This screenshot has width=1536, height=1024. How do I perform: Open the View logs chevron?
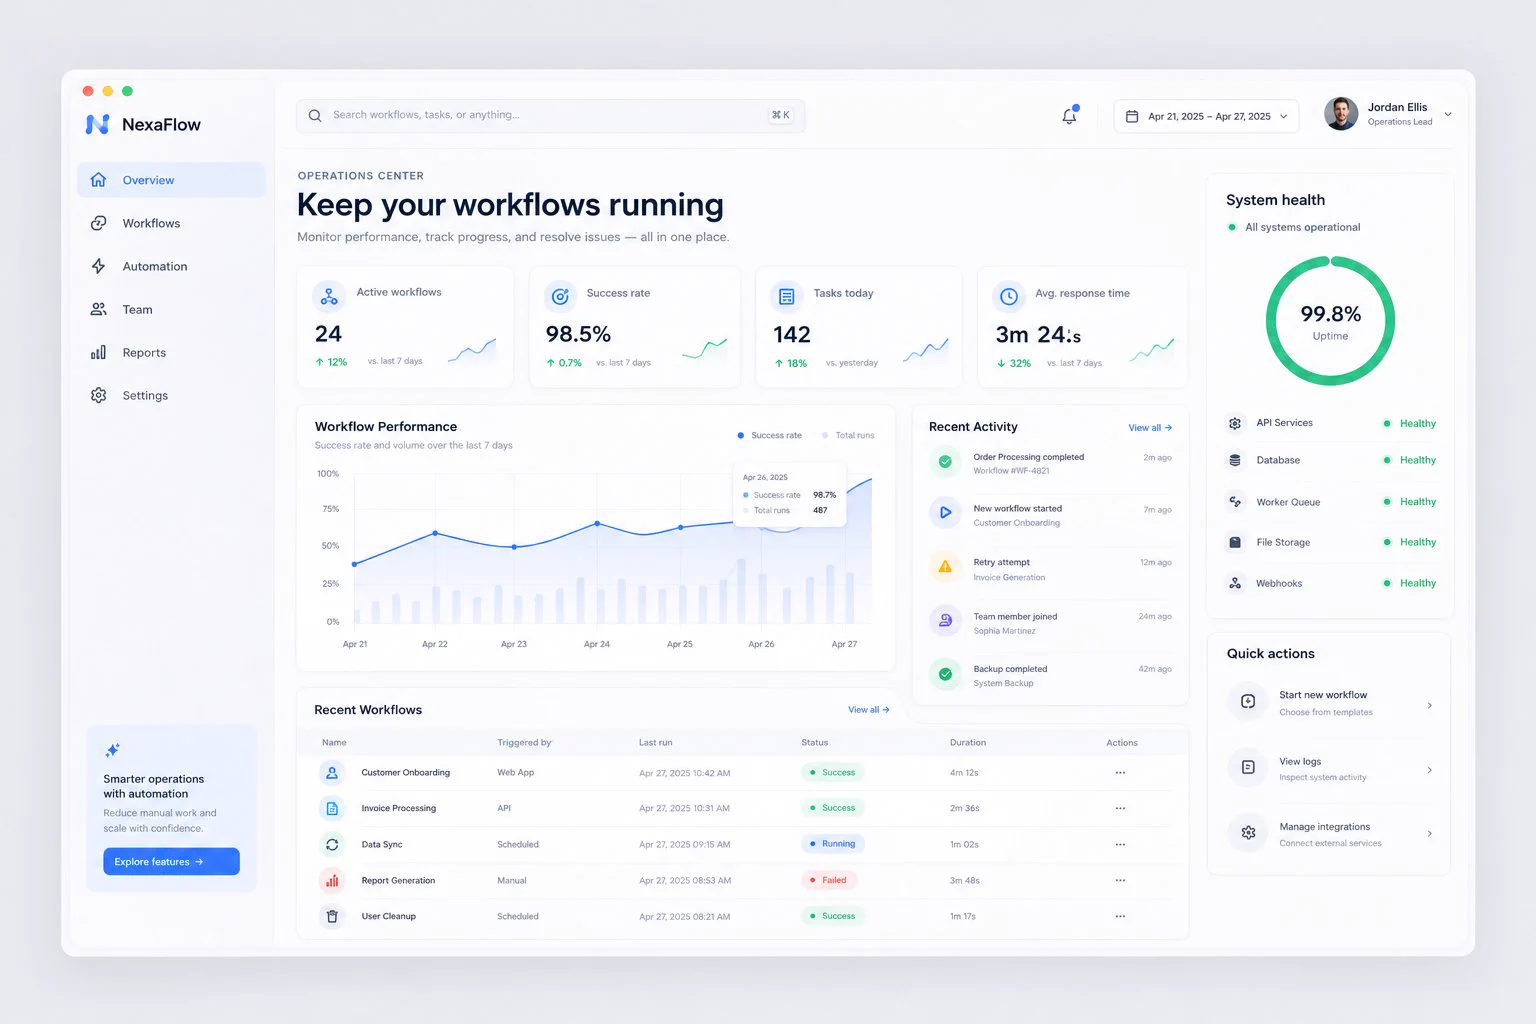coord(1430,770)
